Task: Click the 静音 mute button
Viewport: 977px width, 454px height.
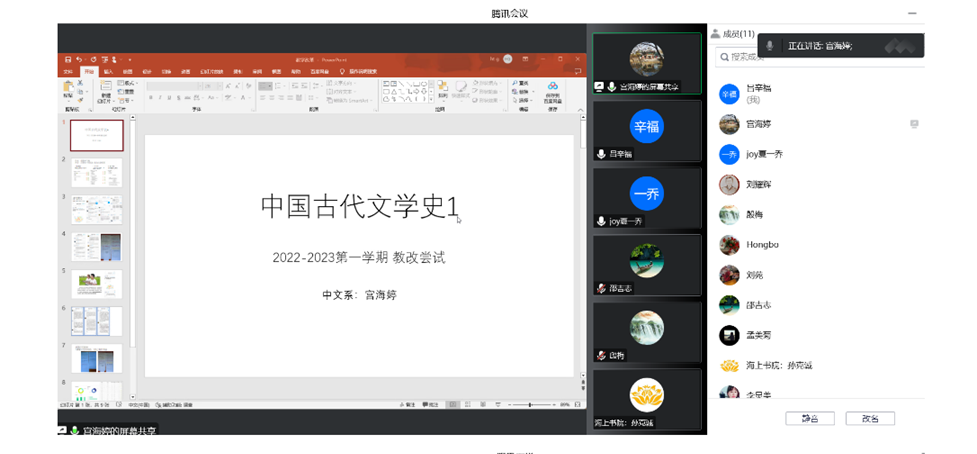Action: tap(809, 418)
